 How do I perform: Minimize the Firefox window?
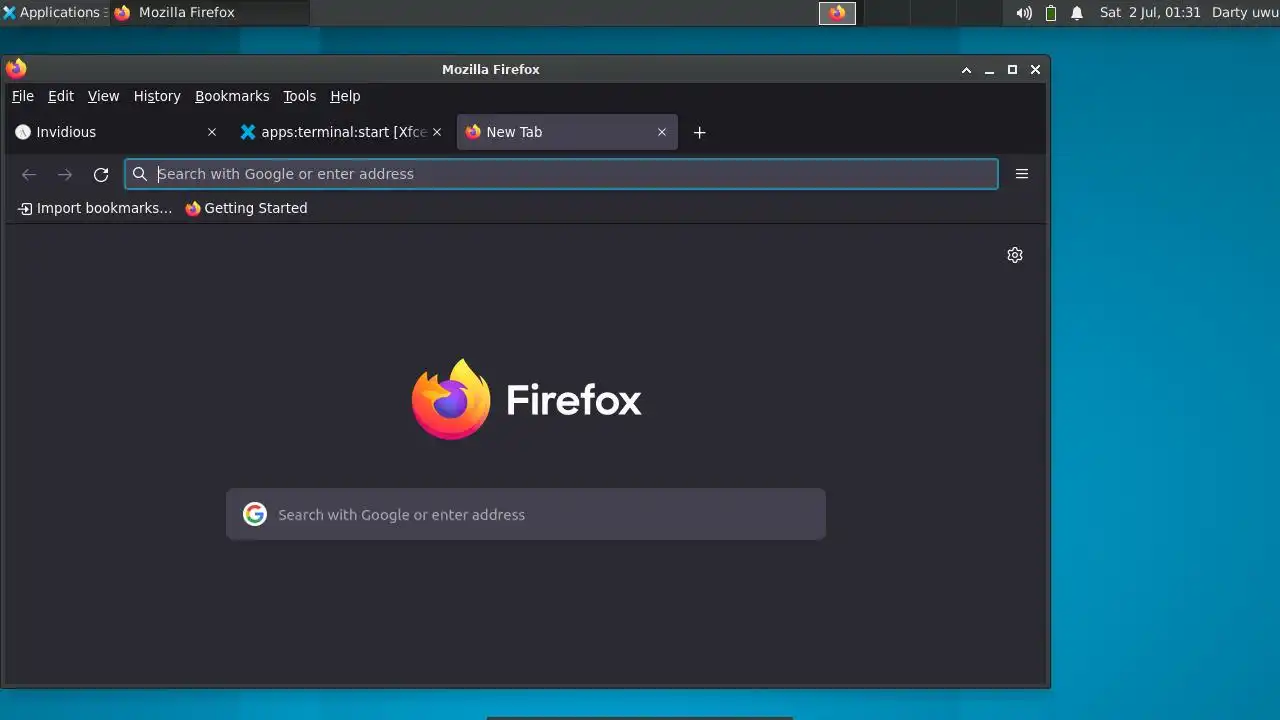tap(989, 69)
